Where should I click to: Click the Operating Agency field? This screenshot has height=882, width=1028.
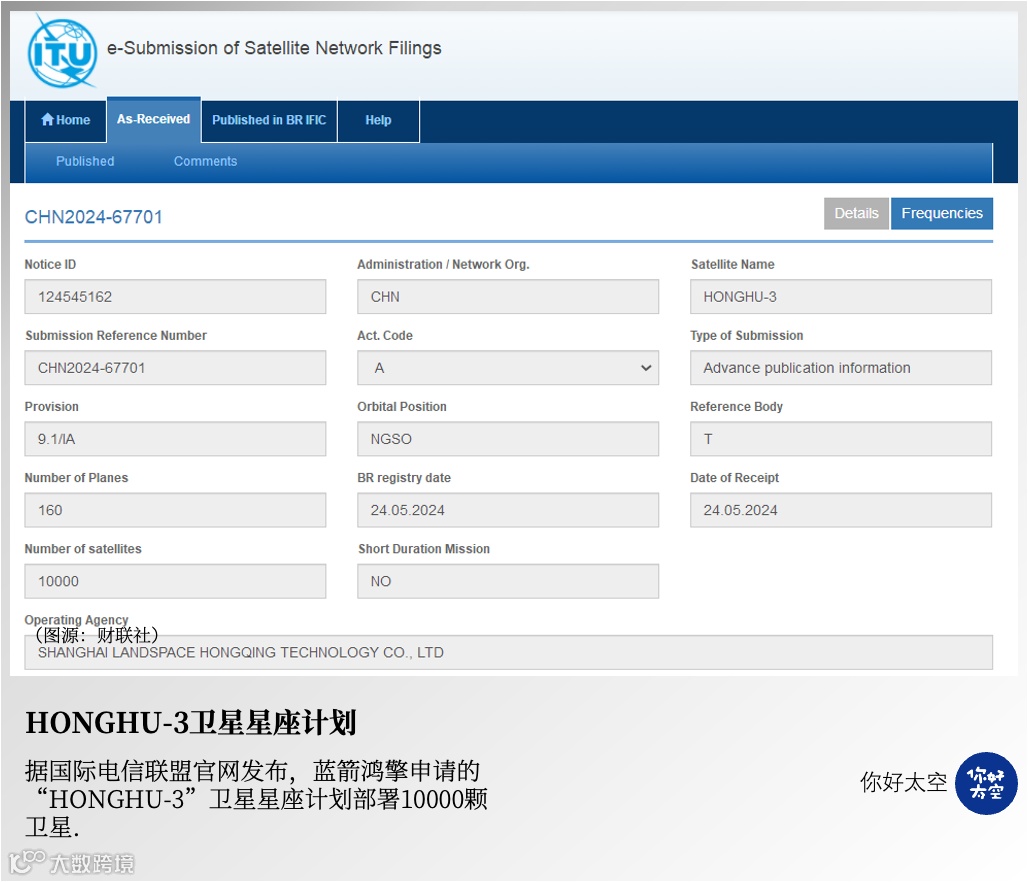pos(508,652)
